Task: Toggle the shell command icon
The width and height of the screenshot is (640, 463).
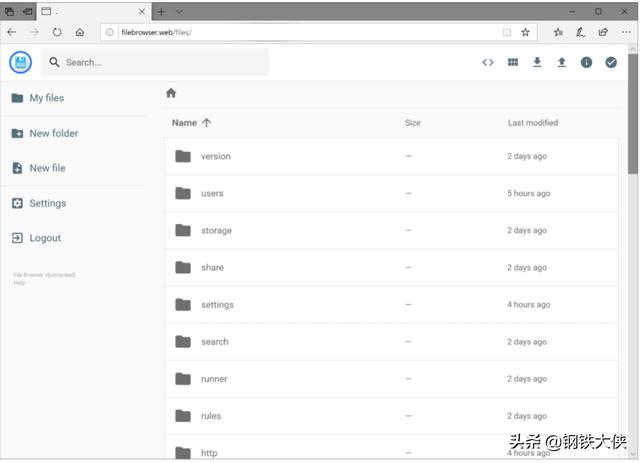Action: tap(488, 62)
